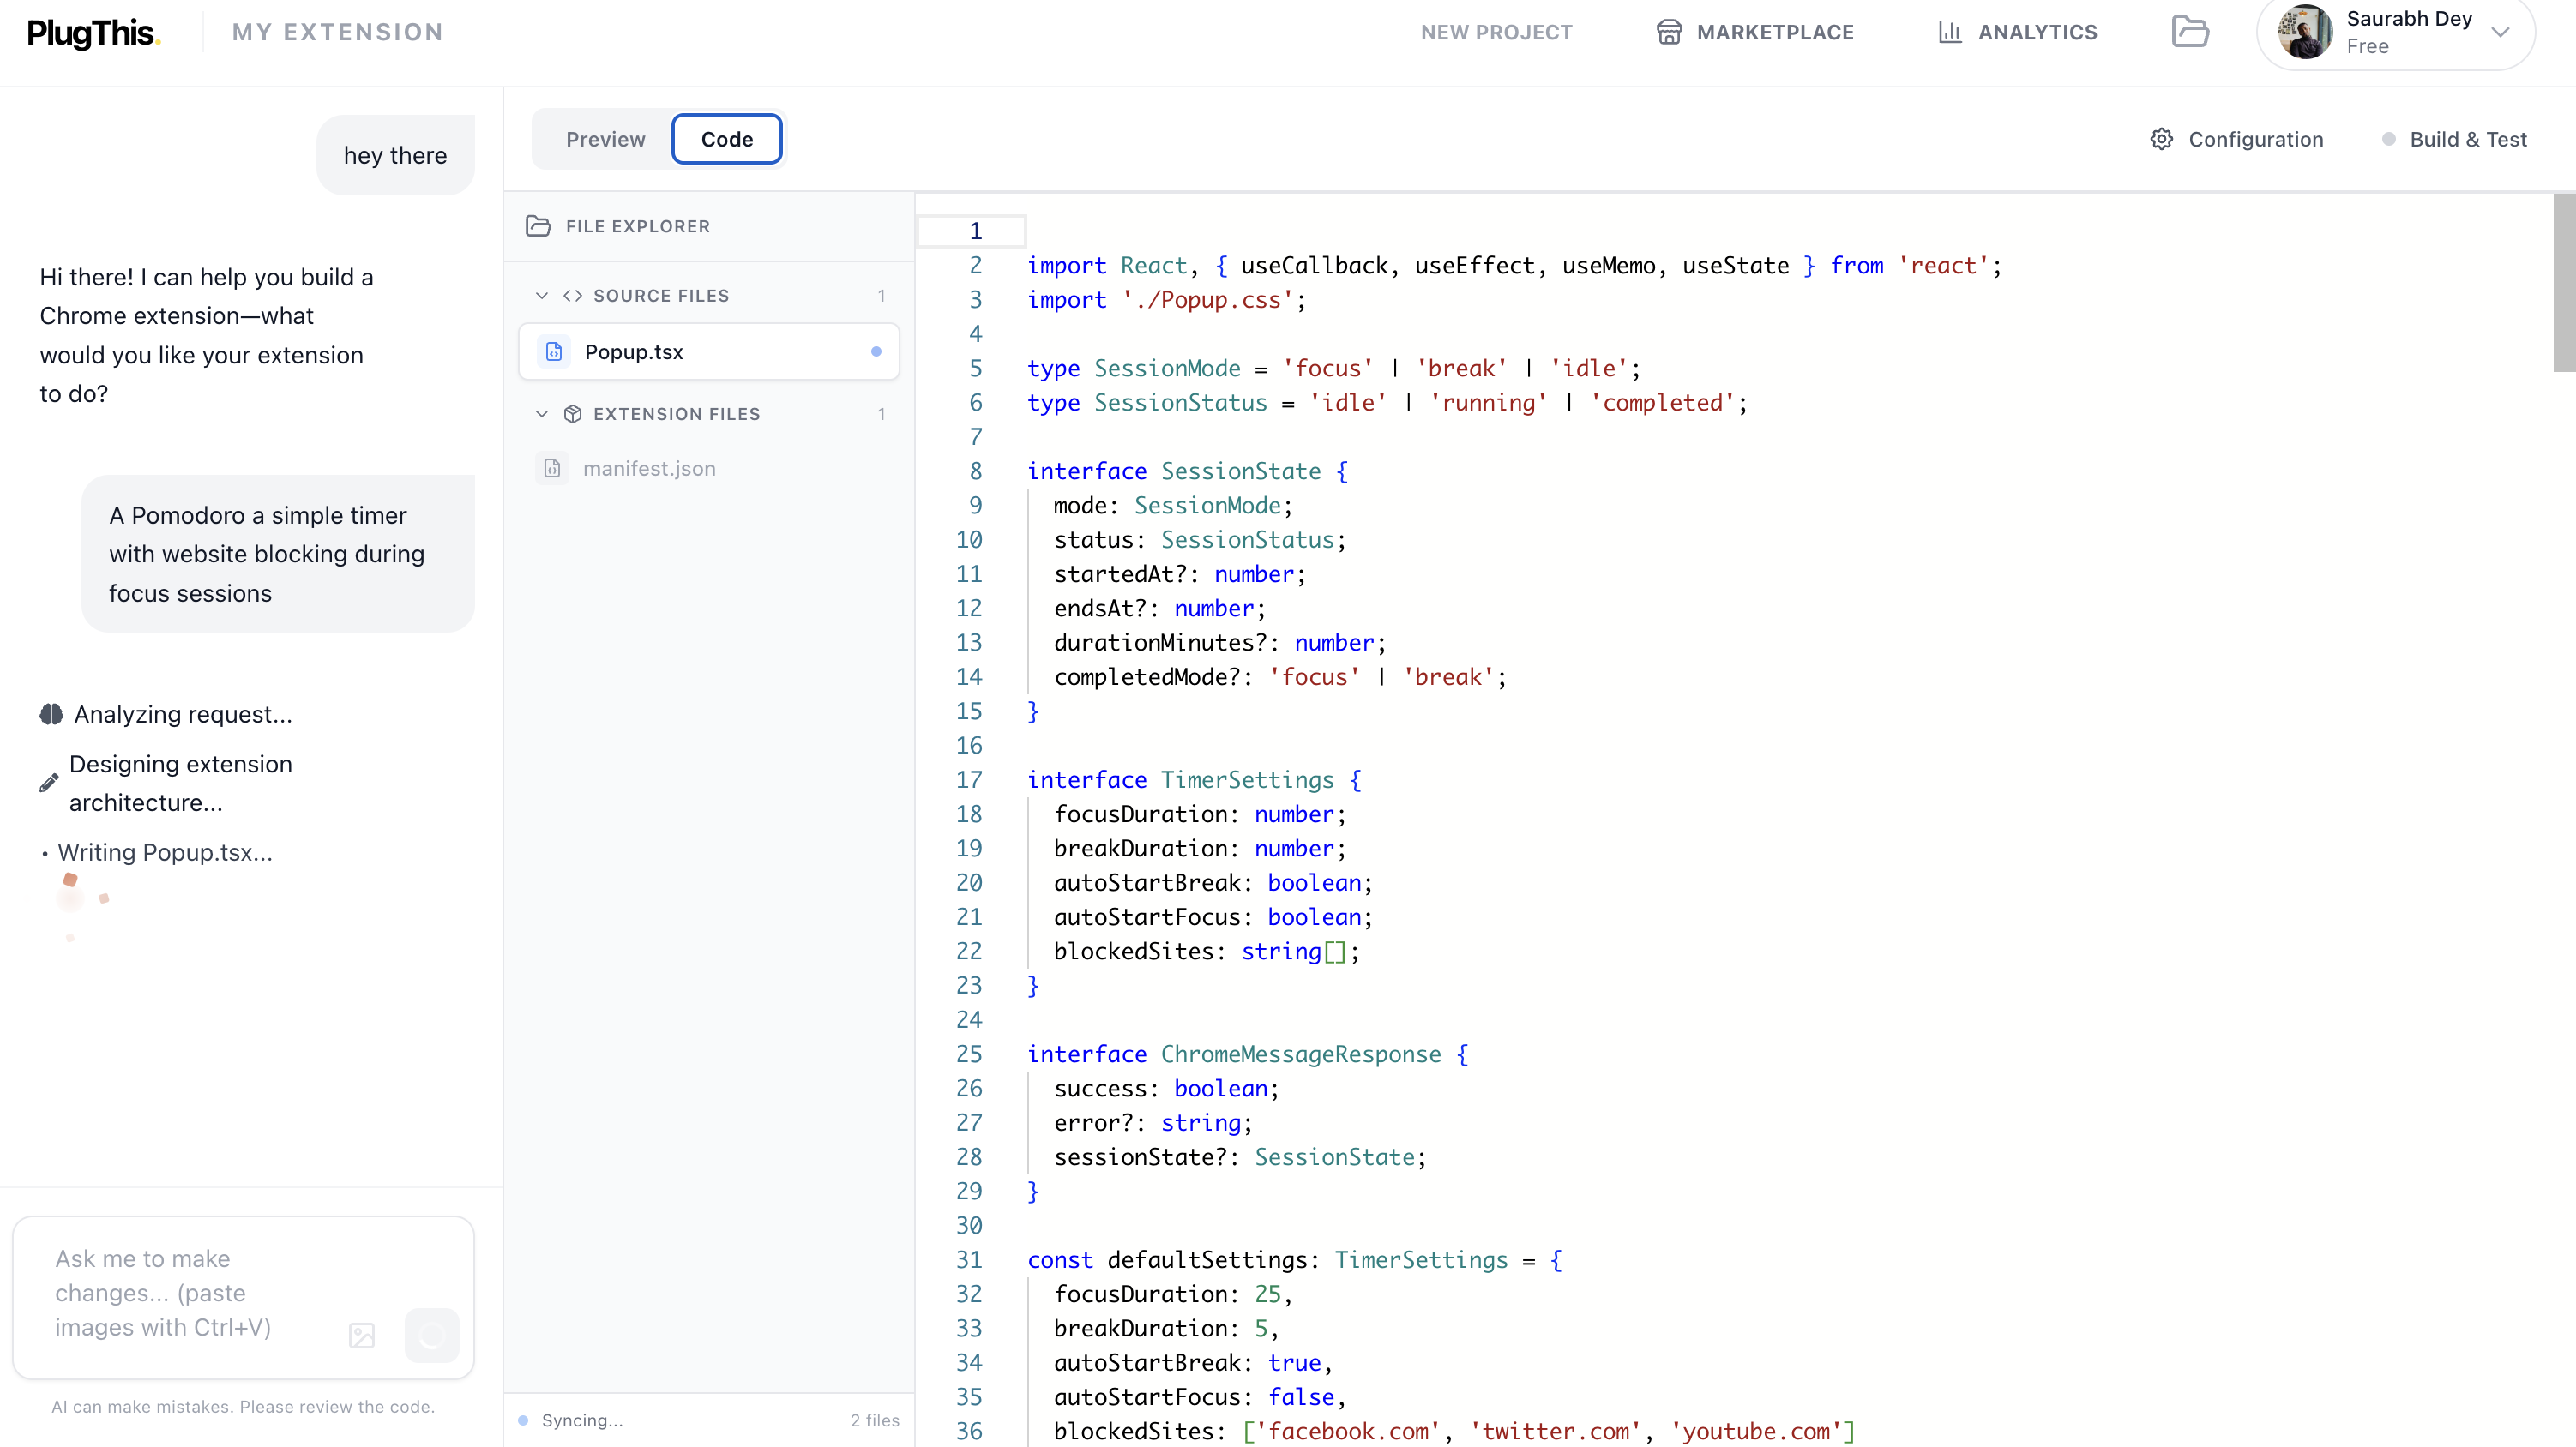This screenshot has height=1447, width=2576.
Task: Open Analytics via the chart icon
Action: (1950, 31)
